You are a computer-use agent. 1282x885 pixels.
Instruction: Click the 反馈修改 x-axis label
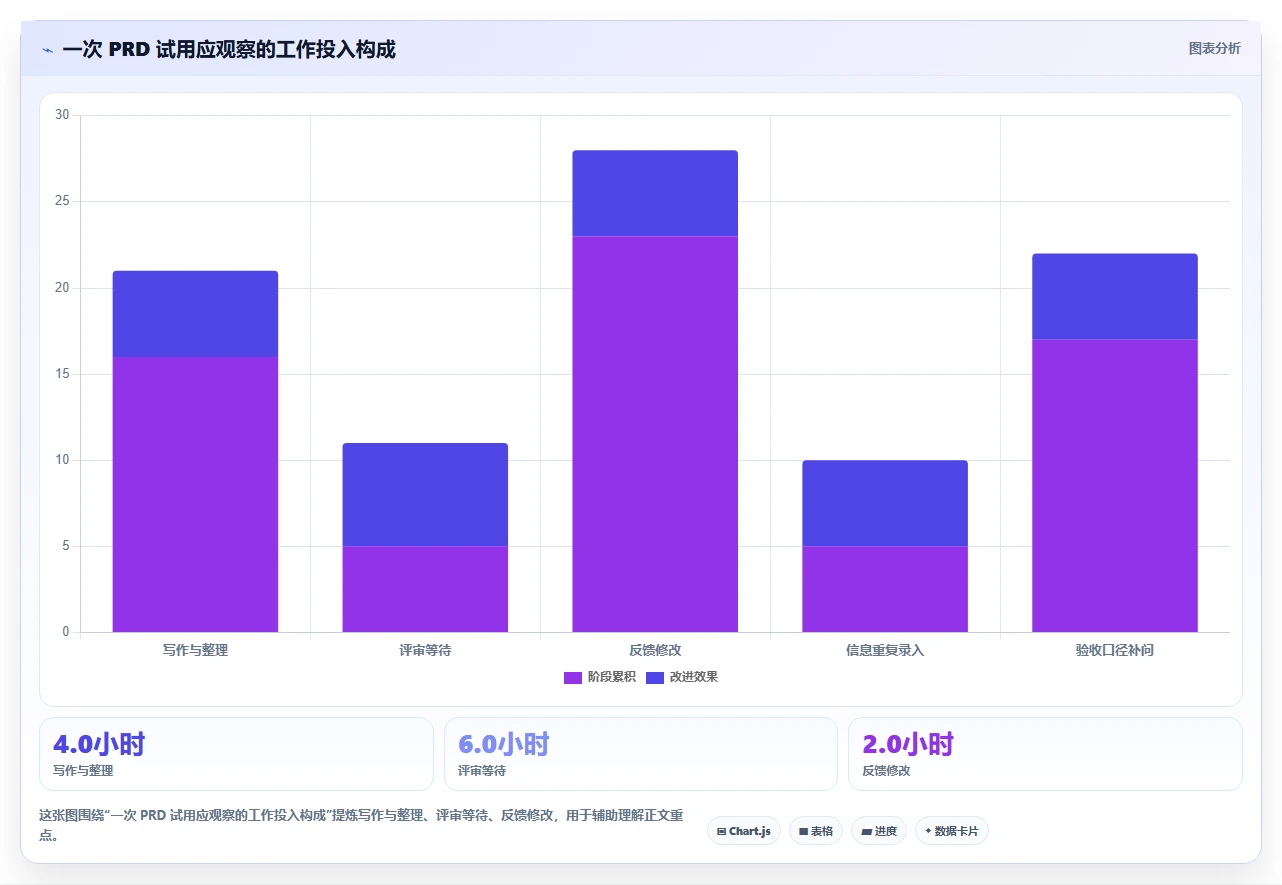coord(655,650)
